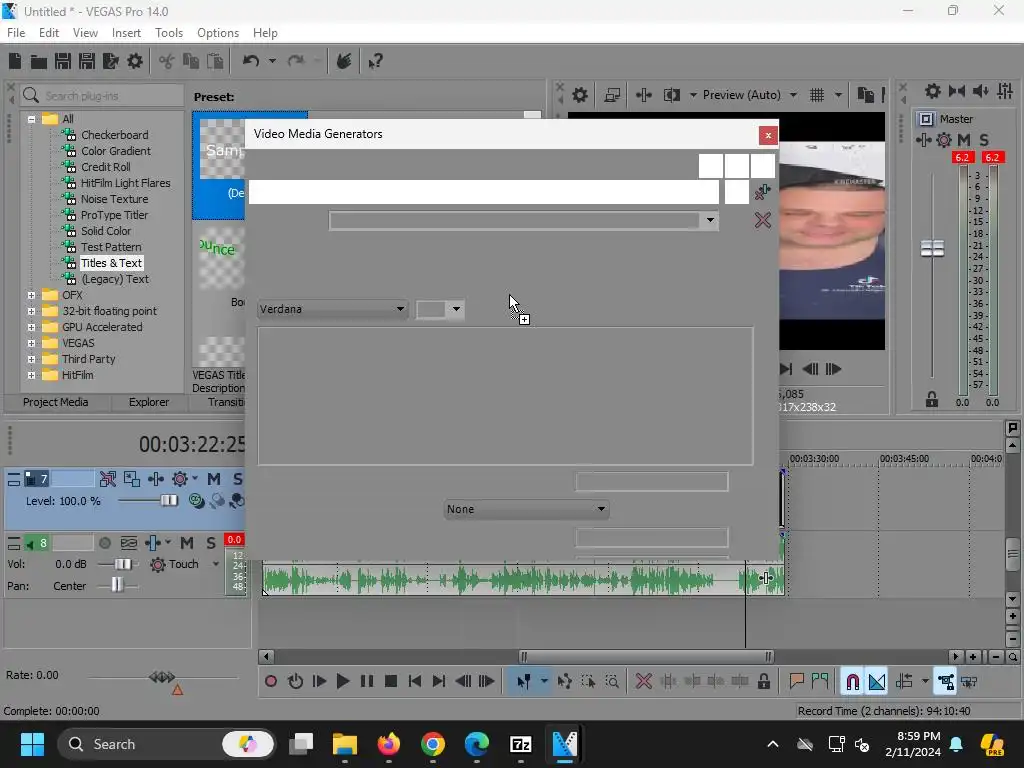Click the Master volume fader
This screenshot has width=1024, height=768.
click(x=932, y=248)
